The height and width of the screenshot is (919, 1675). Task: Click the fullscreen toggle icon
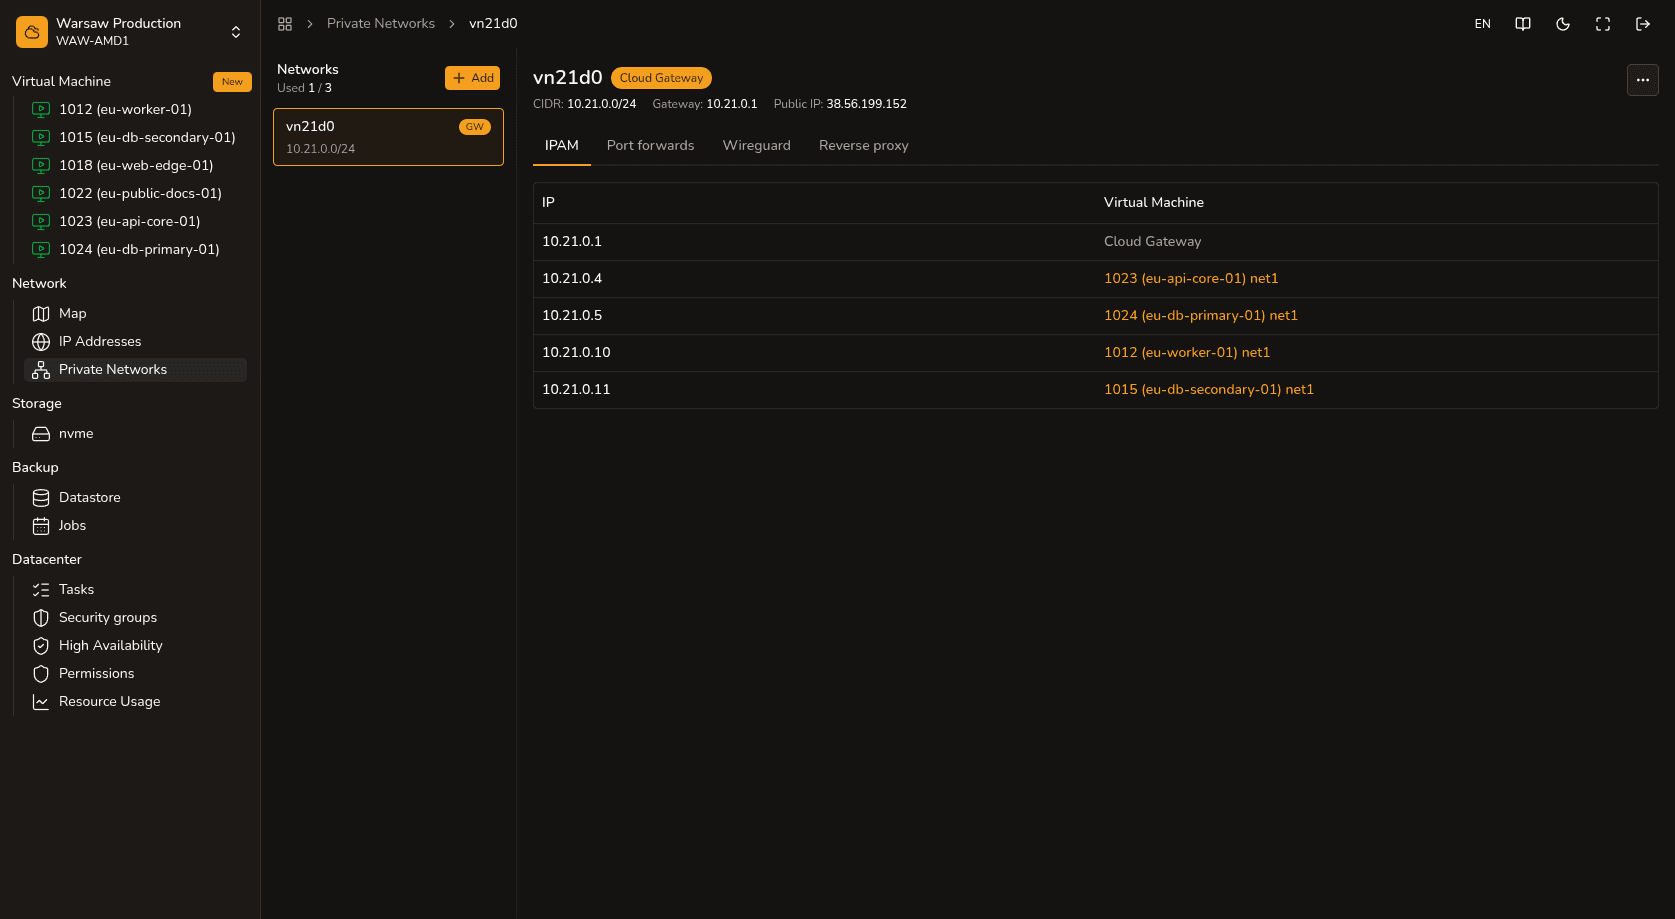pos(1603,24)
